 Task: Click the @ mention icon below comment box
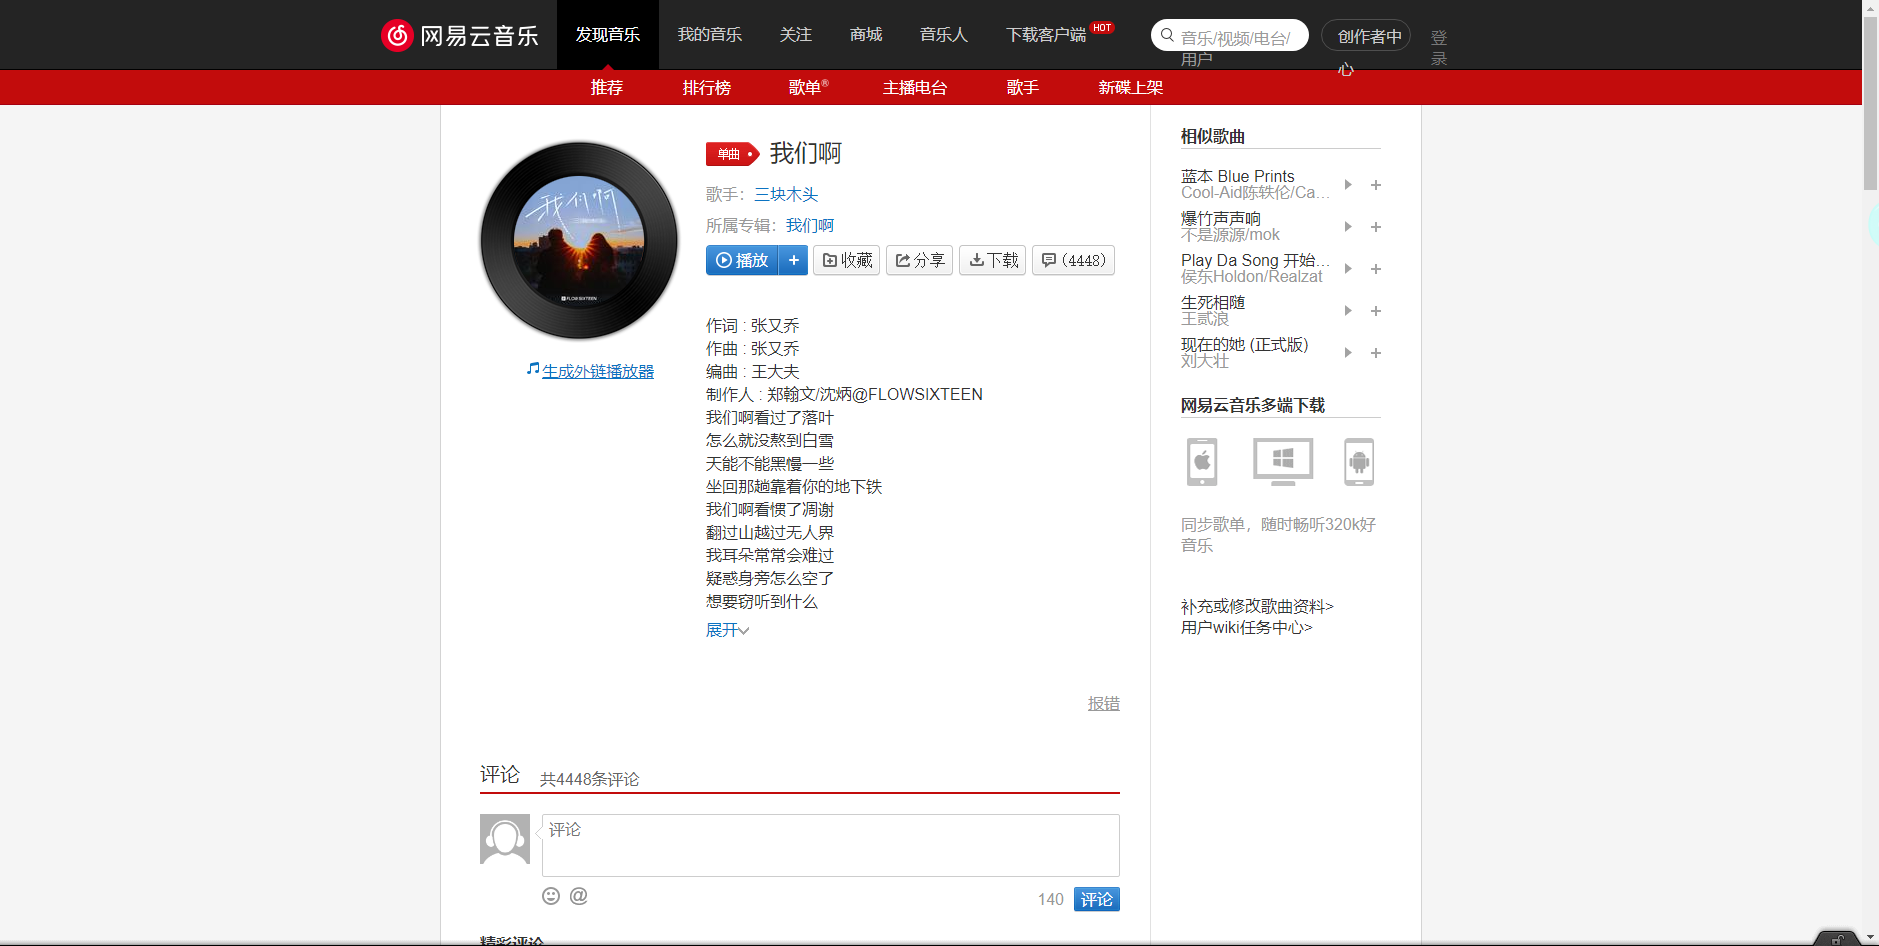(578, 896)
